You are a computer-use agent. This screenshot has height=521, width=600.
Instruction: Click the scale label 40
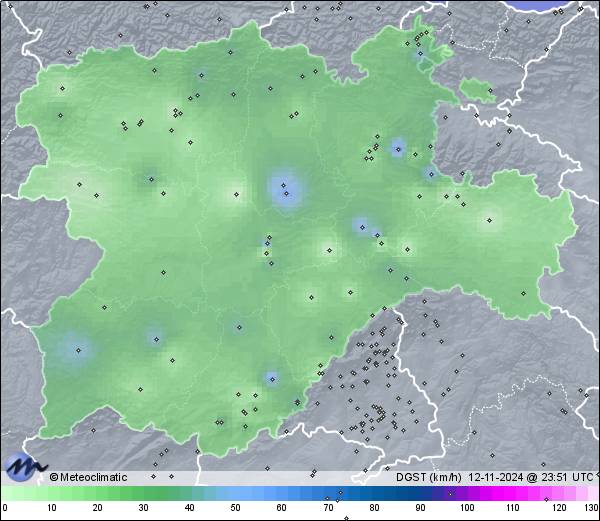pyautogui.click(x=189, y=508)
